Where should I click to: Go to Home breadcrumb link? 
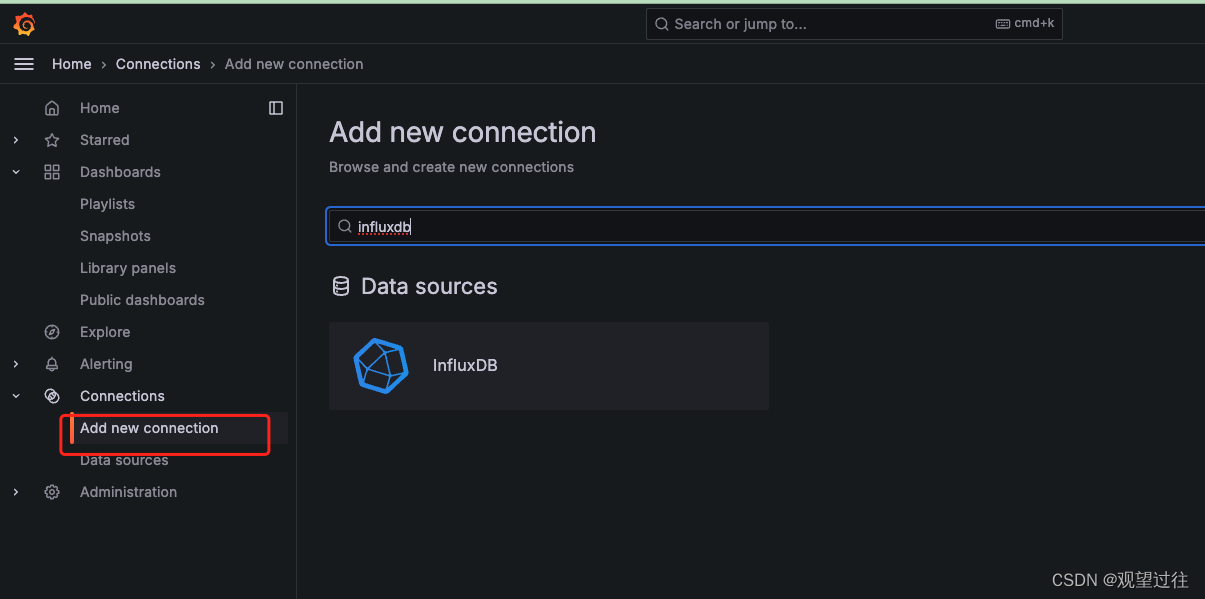[x=72, y=64]
